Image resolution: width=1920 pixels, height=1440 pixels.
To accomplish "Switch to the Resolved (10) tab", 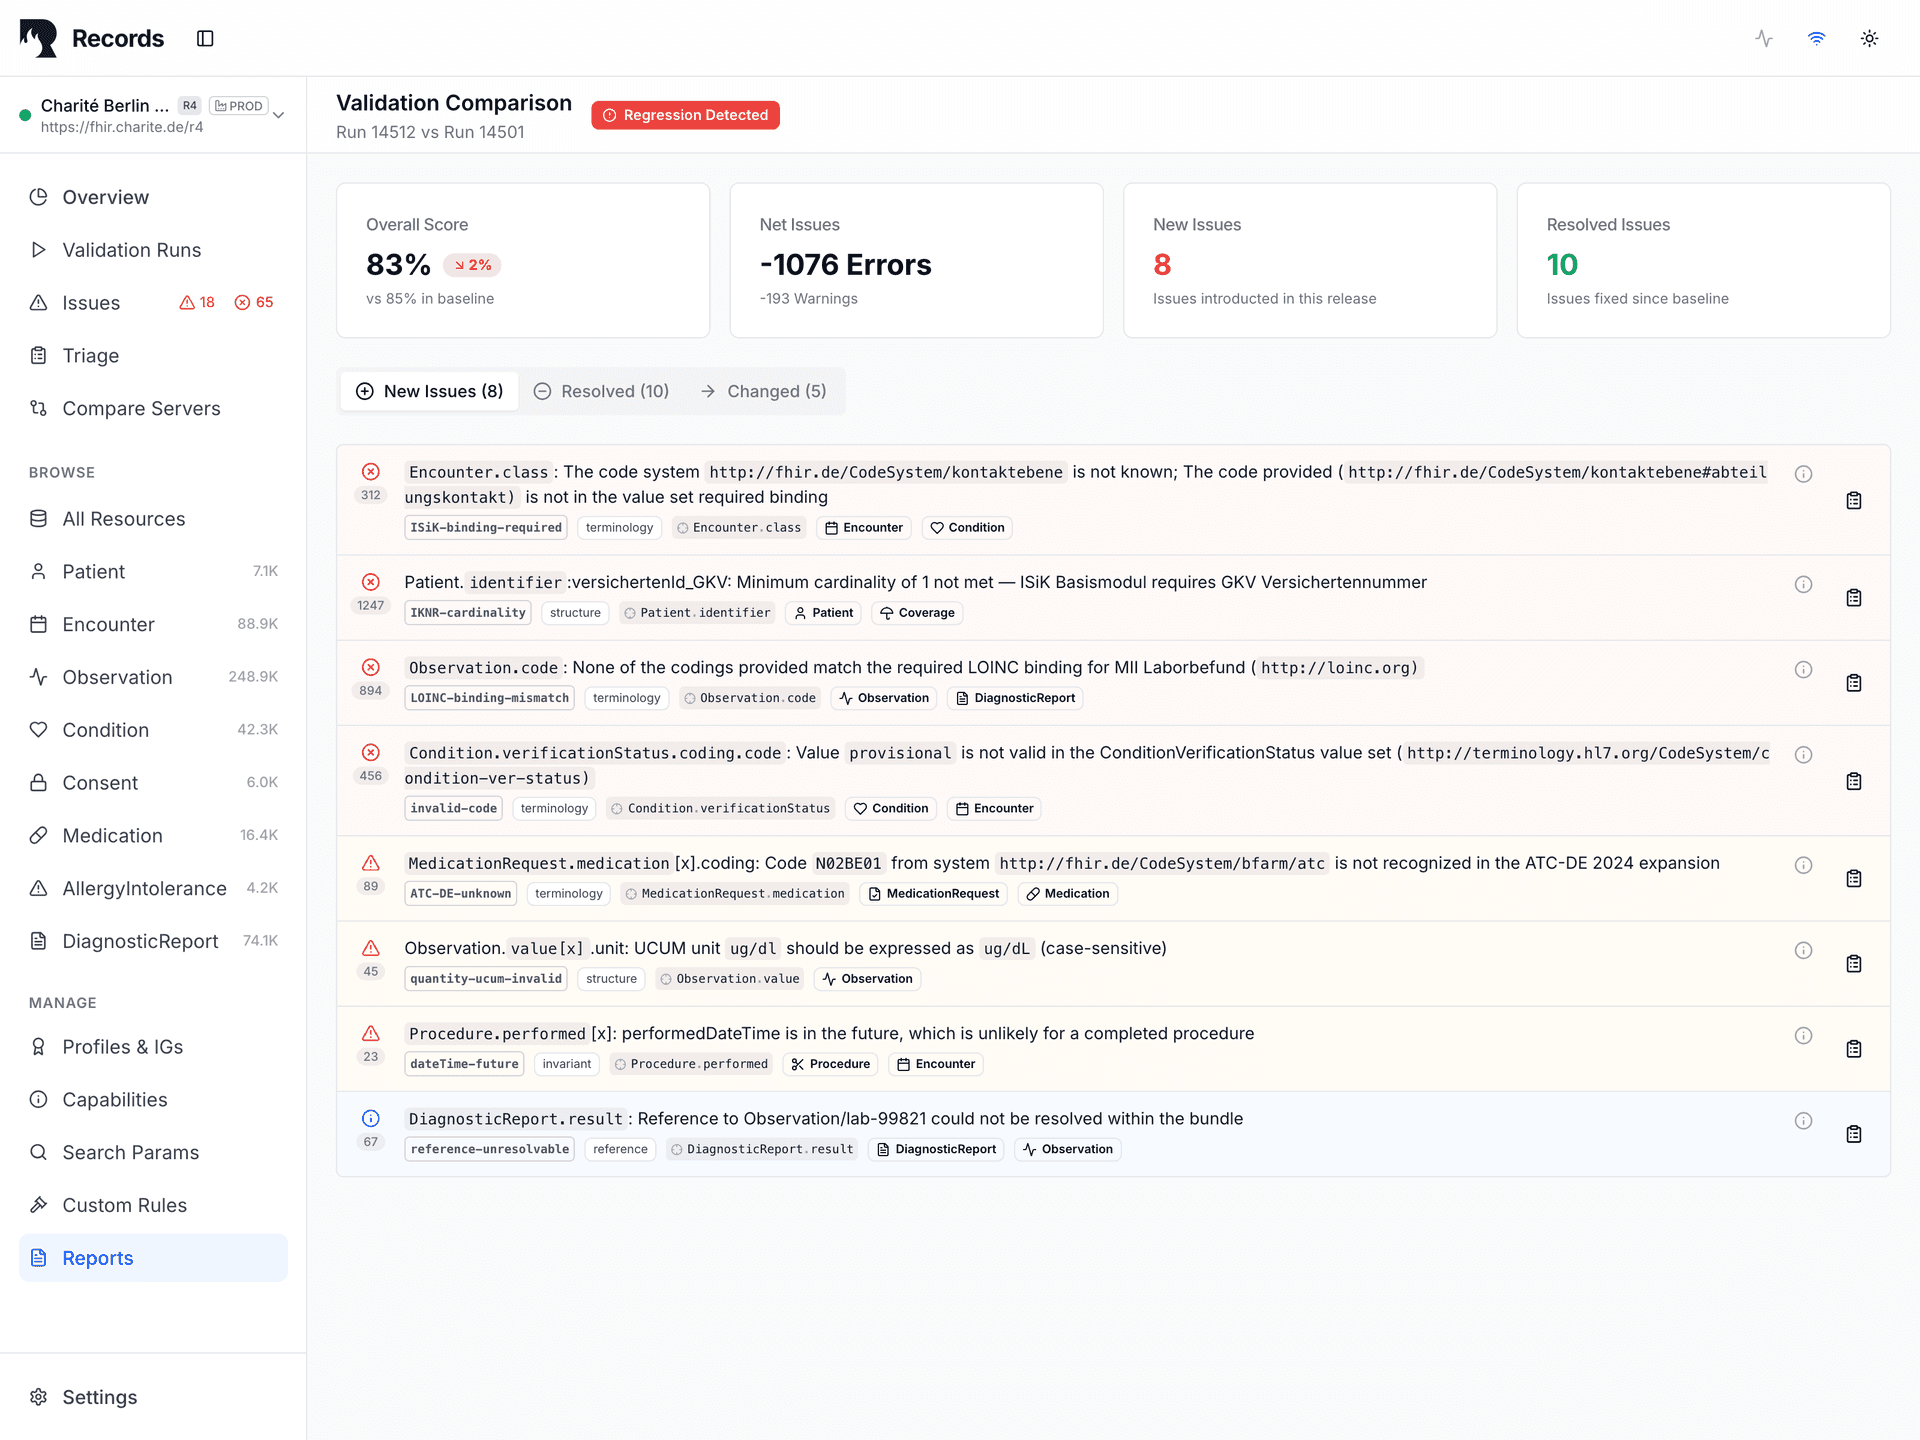I will click(601, 391).
